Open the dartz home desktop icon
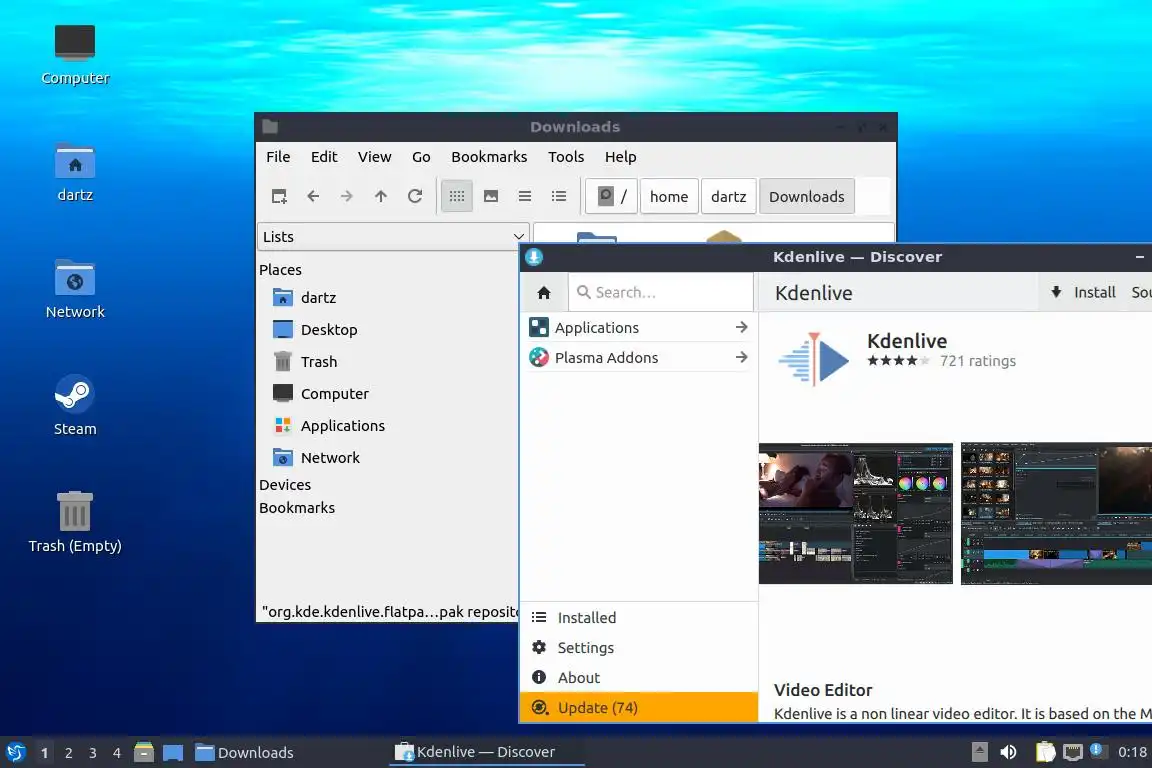1152x768 pixels. 75,172
